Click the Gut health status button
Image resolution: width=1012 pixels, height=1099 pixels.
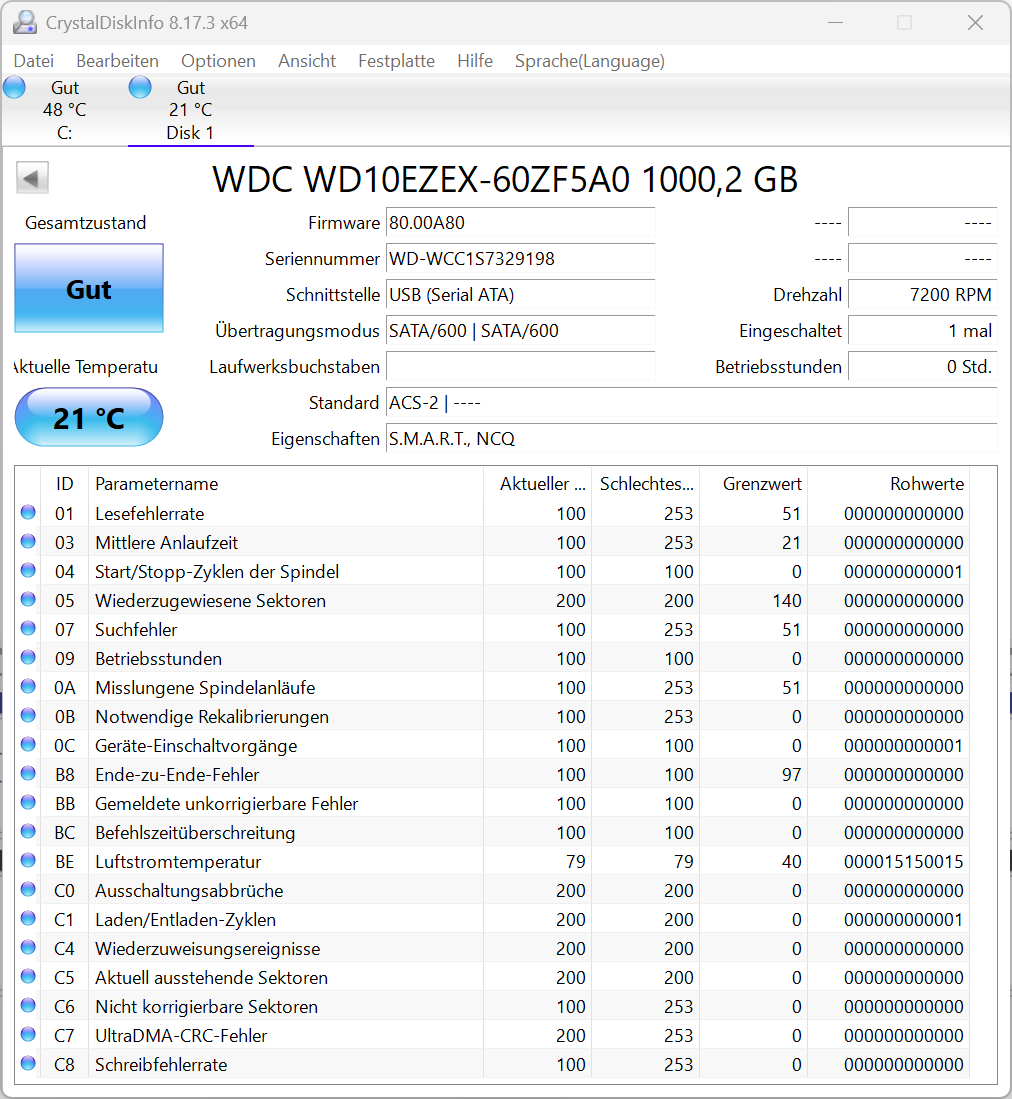pyautogui.click(x=89, y=288)
